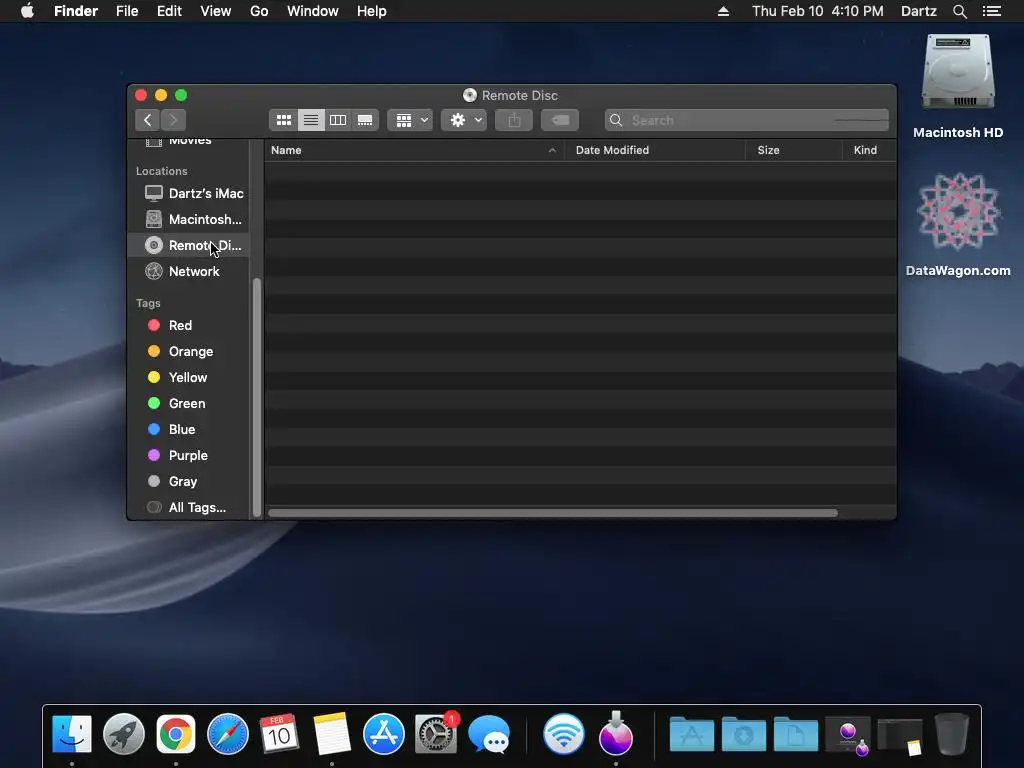Open Spotlight search in menu bar
1024x768 pixels.
tap(959, 11)
